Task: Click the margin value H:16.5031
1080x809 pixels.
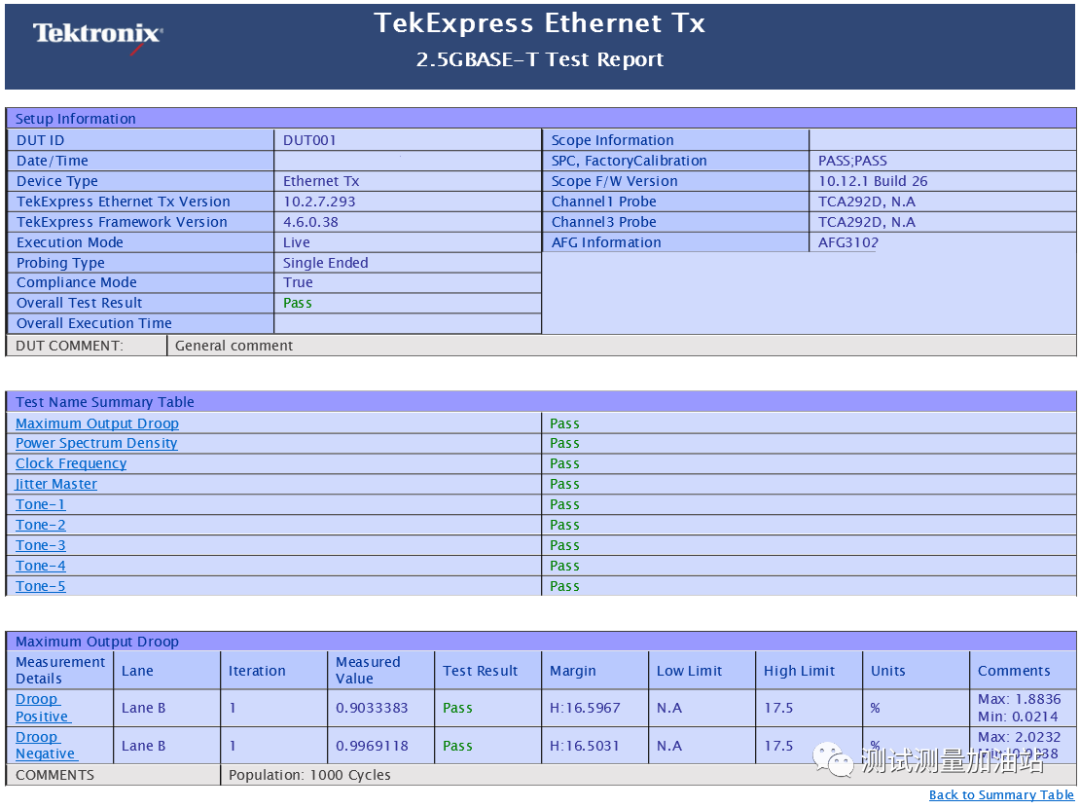Action: coord(584,746)
